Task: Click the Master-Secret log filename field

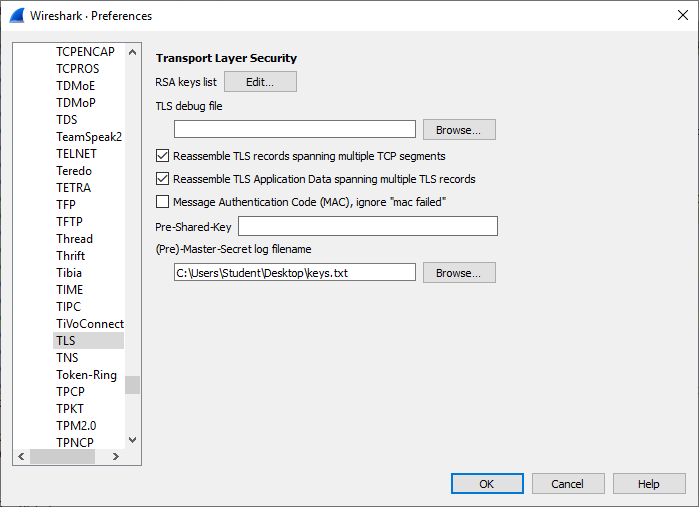Action: point(295,272)
